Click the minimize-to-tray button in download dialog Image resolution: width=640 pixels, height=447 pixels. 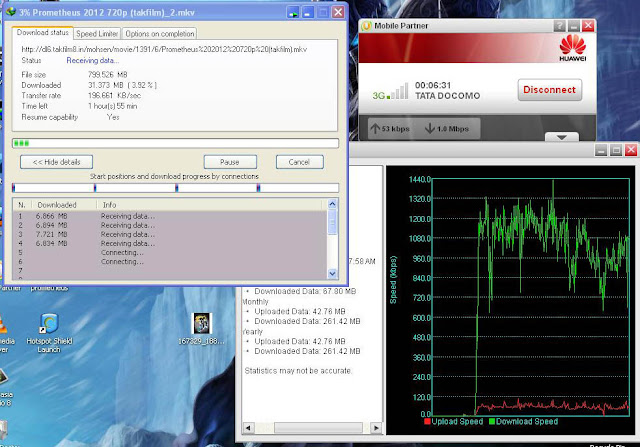coord(293,12)
